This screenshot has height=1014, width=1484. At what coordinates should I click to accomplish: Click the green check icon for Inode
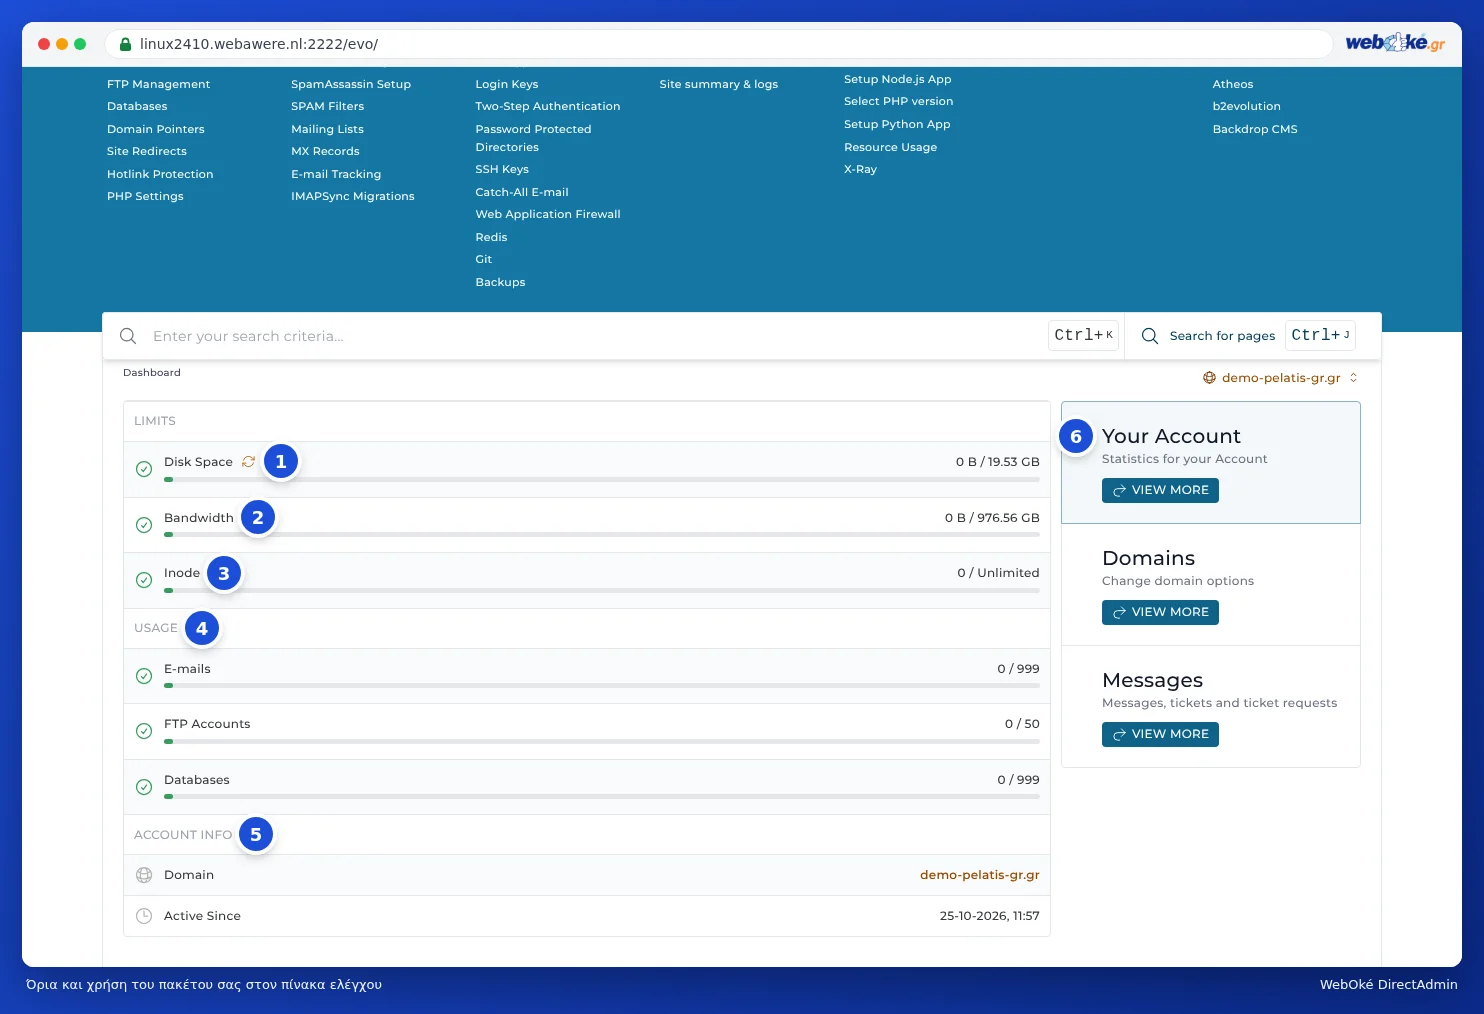pos(144,580)
